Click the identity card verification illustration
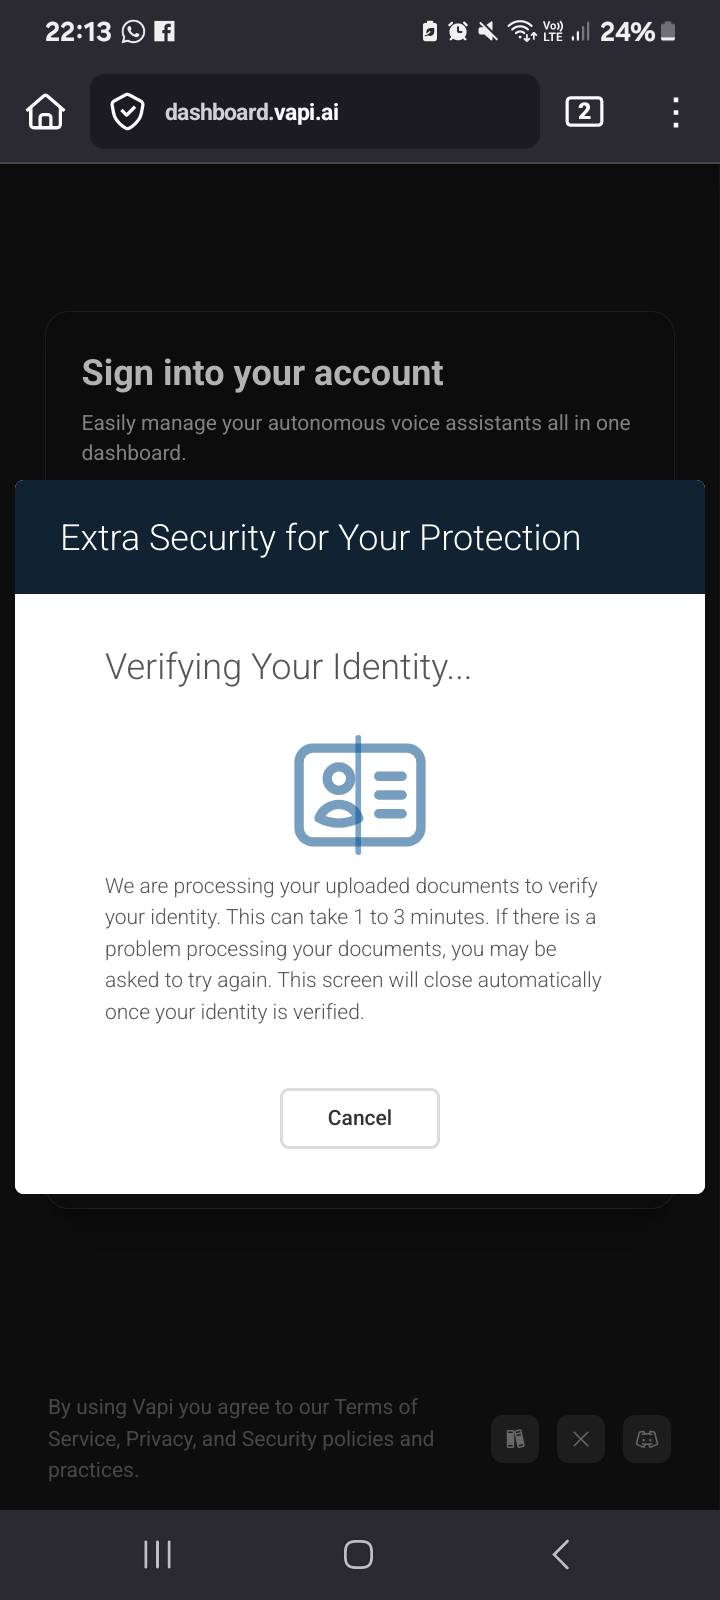This screenshot has height=1600, width=720. pyautogui.click(x=359, y=794)
